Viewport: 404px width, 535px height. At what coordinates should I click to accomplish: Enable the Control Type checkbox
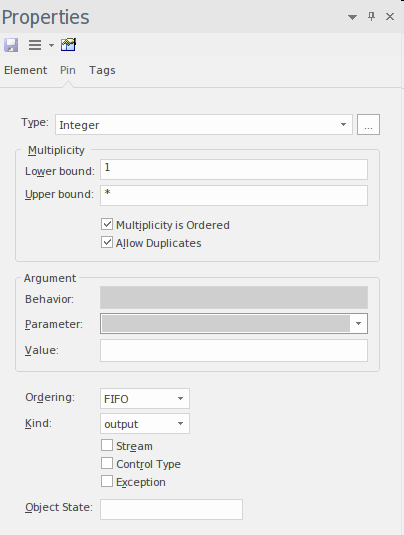[x=107, y=463]
